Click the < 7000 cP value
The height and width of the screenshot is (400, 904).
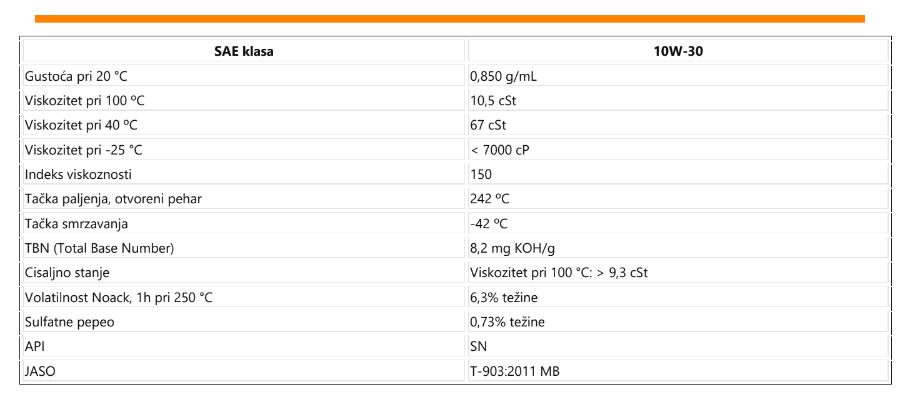tap(498, 150)
